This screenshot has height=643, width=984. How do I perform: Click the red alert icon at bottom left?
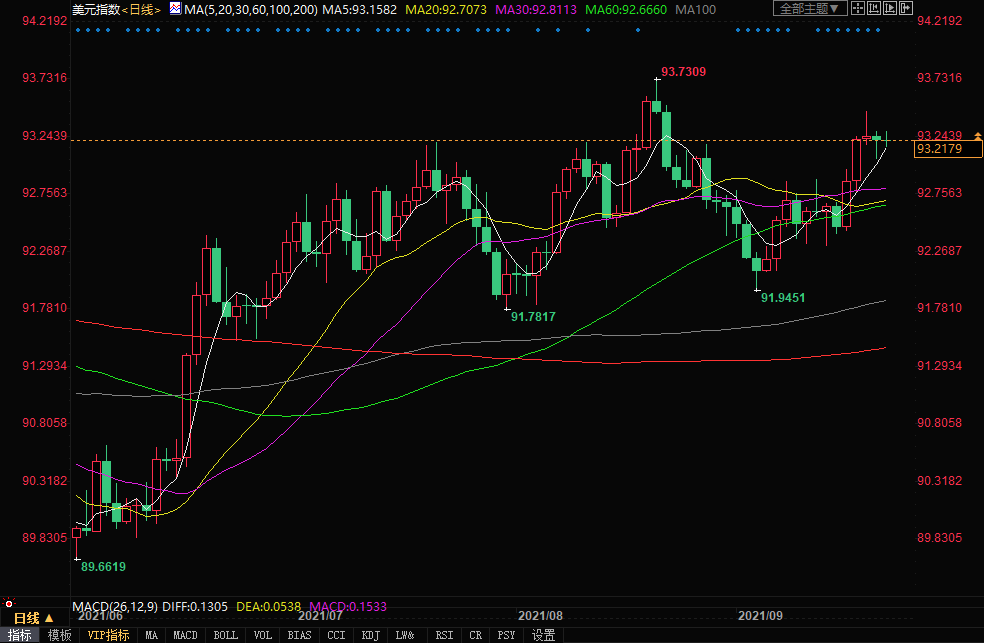click(x=9, y=604)
